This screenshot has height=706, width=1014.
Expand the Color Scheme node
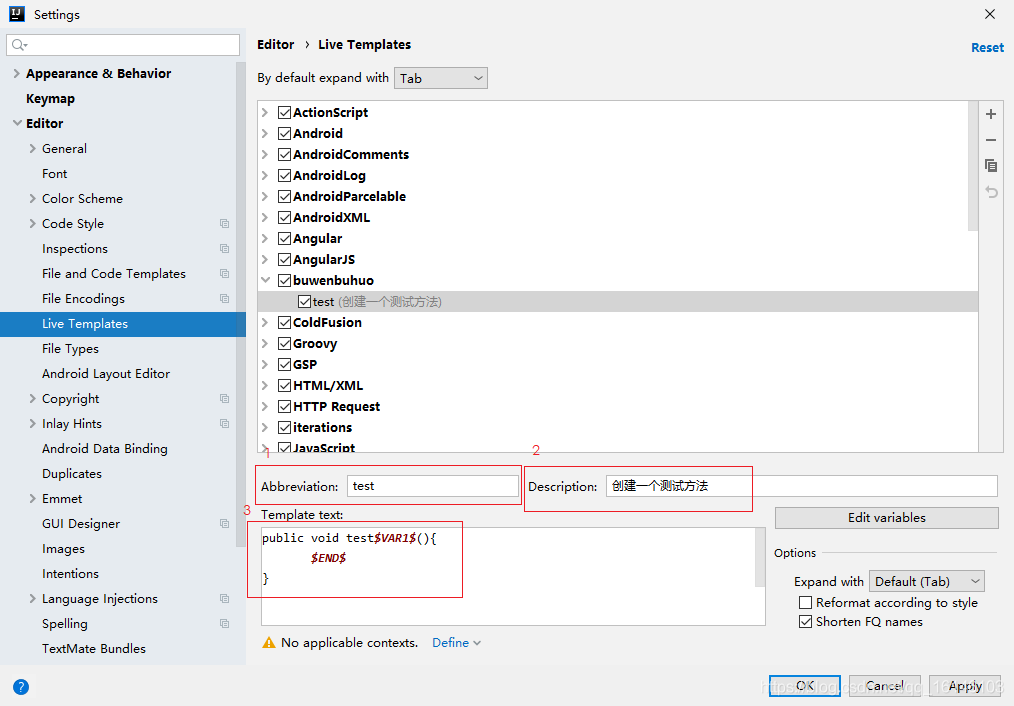(32, 198)
